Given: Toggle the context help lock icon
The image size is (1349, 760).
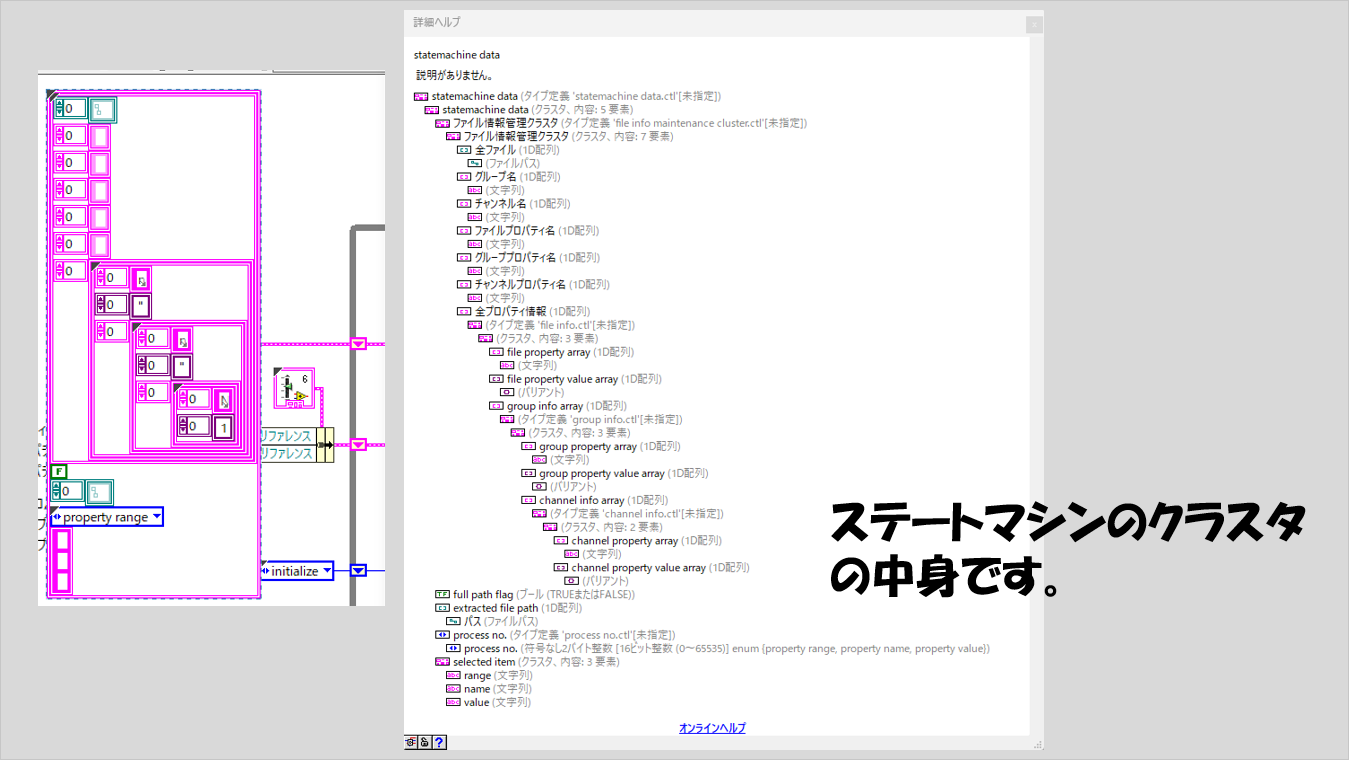Looking at the screenshot, I should [425, 742].
